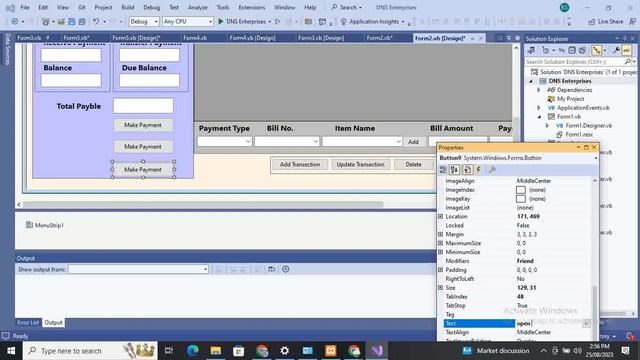The image size is (640, 360).
Task: Switch Properties panel to Alphabetical sort
Action: tap(455, 170)
